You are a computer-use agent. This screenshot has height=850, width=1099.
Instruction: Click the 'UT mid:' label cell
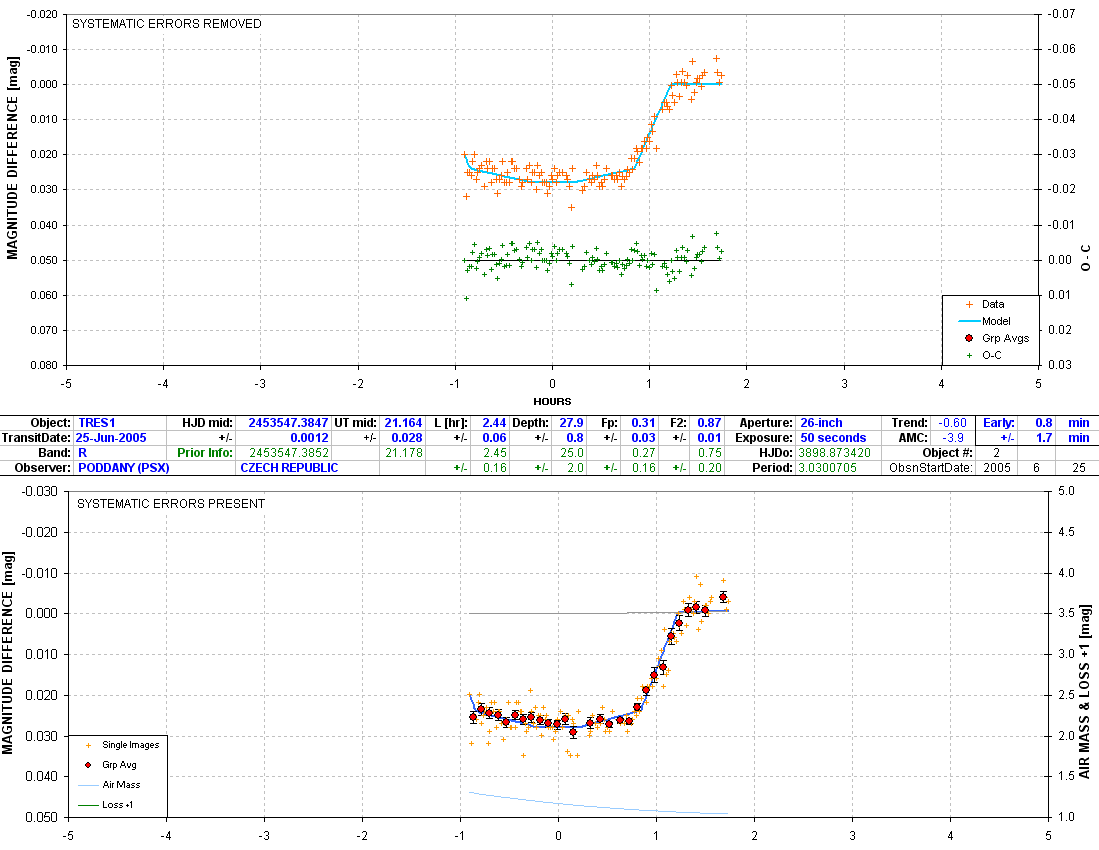click(x=356, y=423)
